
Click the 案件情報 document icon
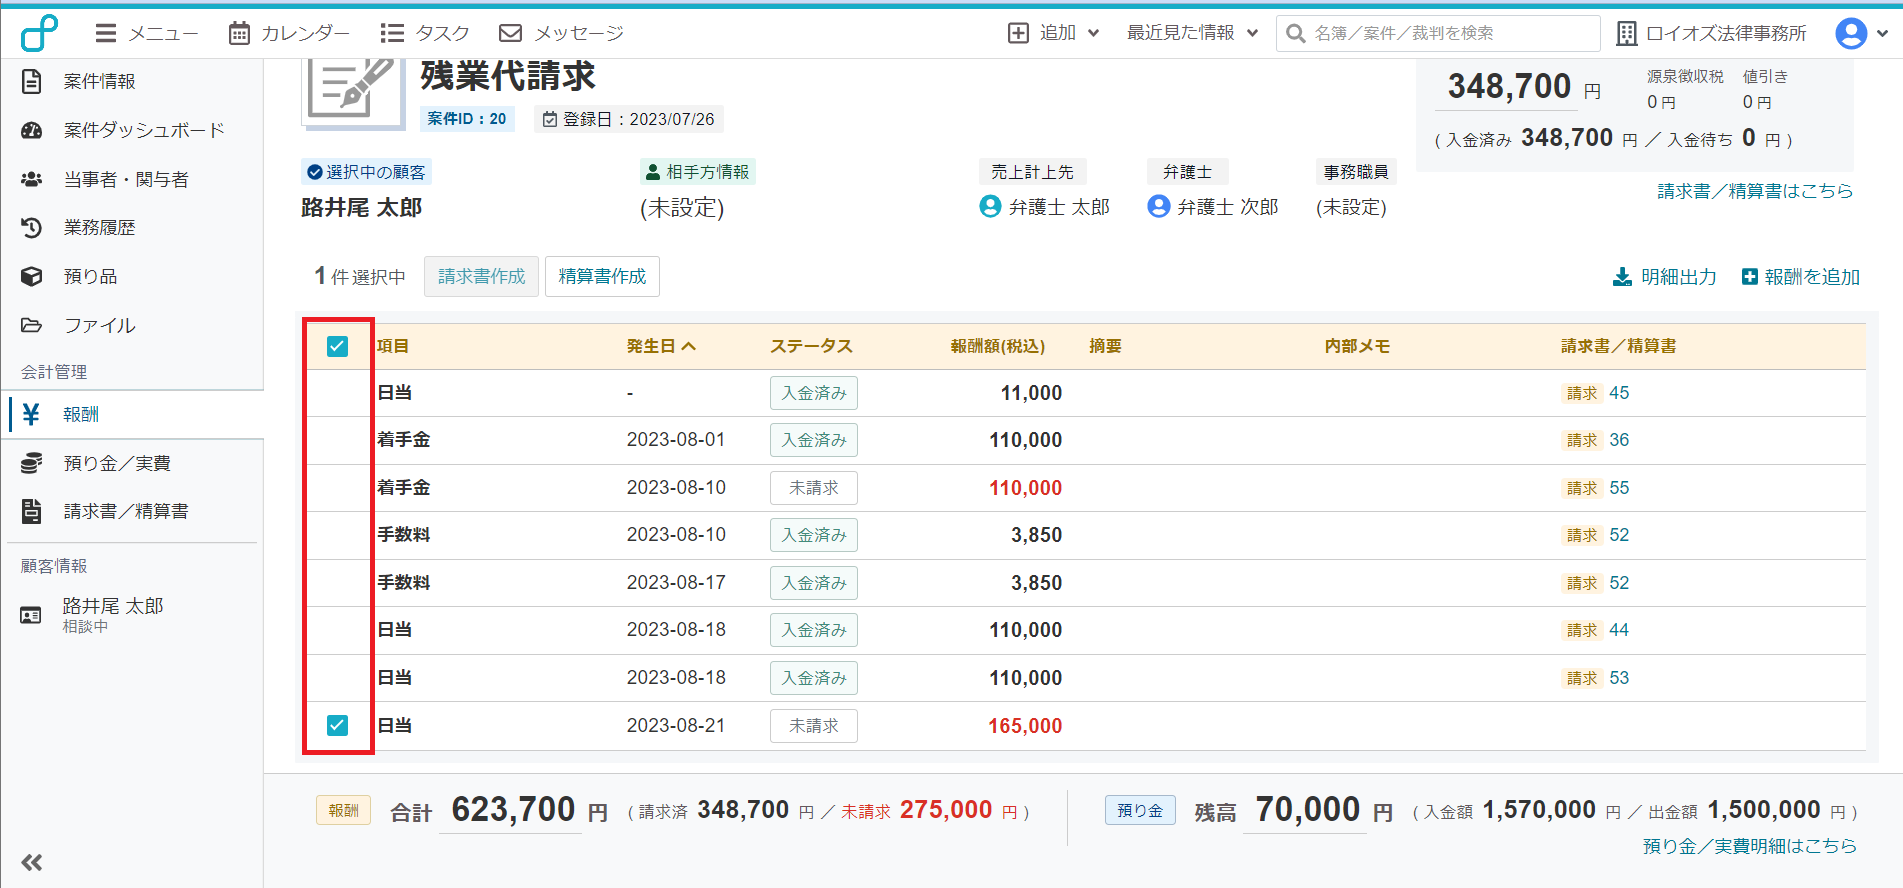(x=32, y=81)
